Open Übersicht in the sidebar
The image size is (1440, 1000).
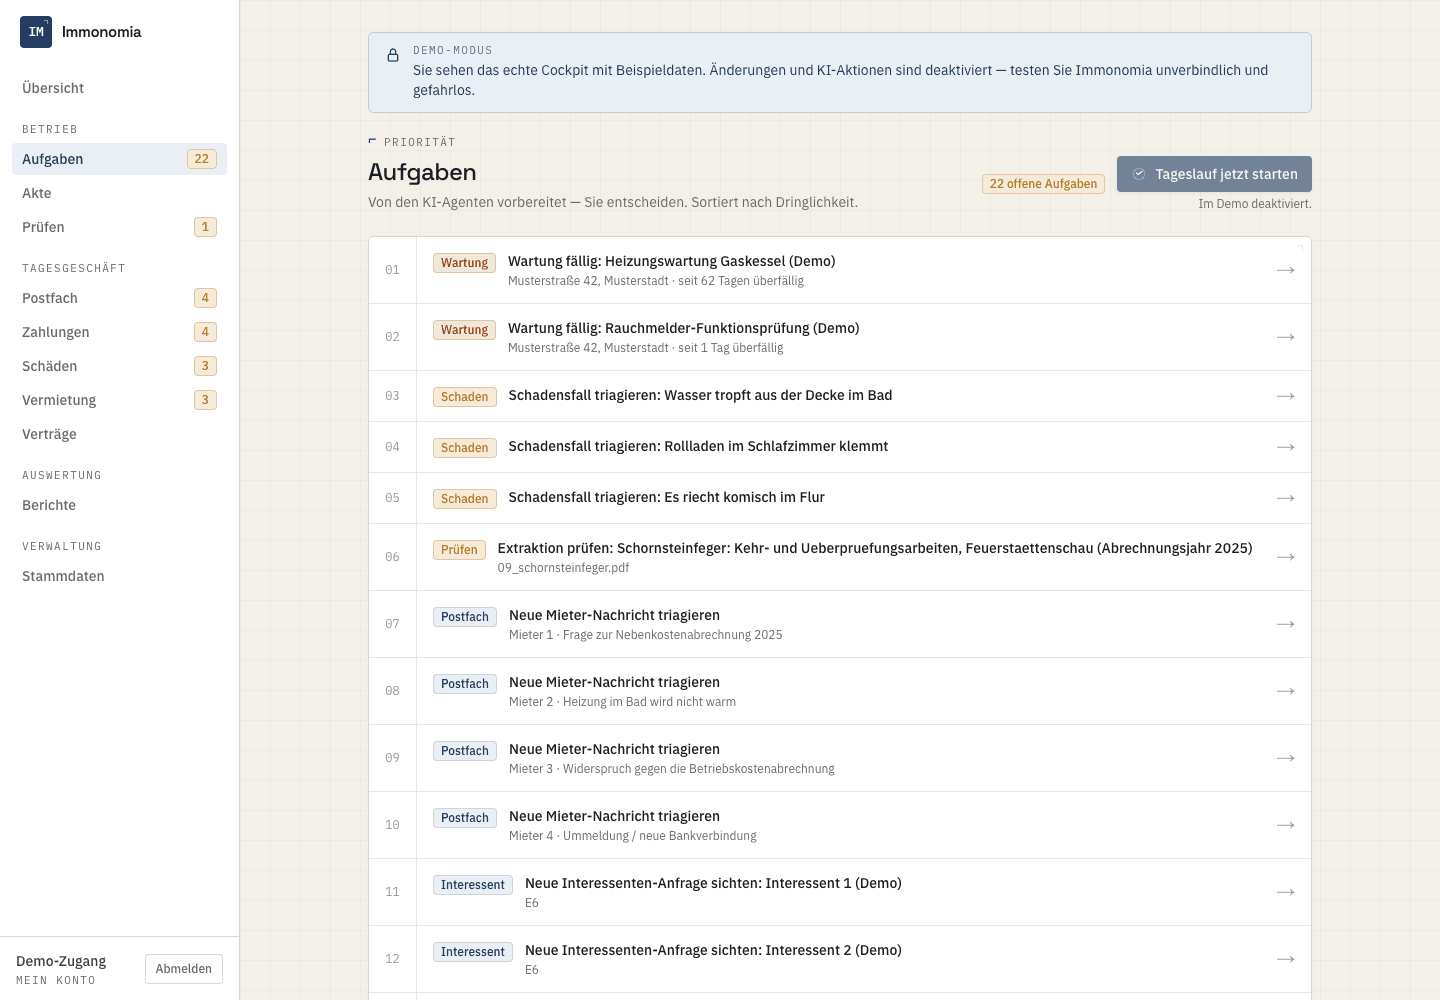[119, 88]
